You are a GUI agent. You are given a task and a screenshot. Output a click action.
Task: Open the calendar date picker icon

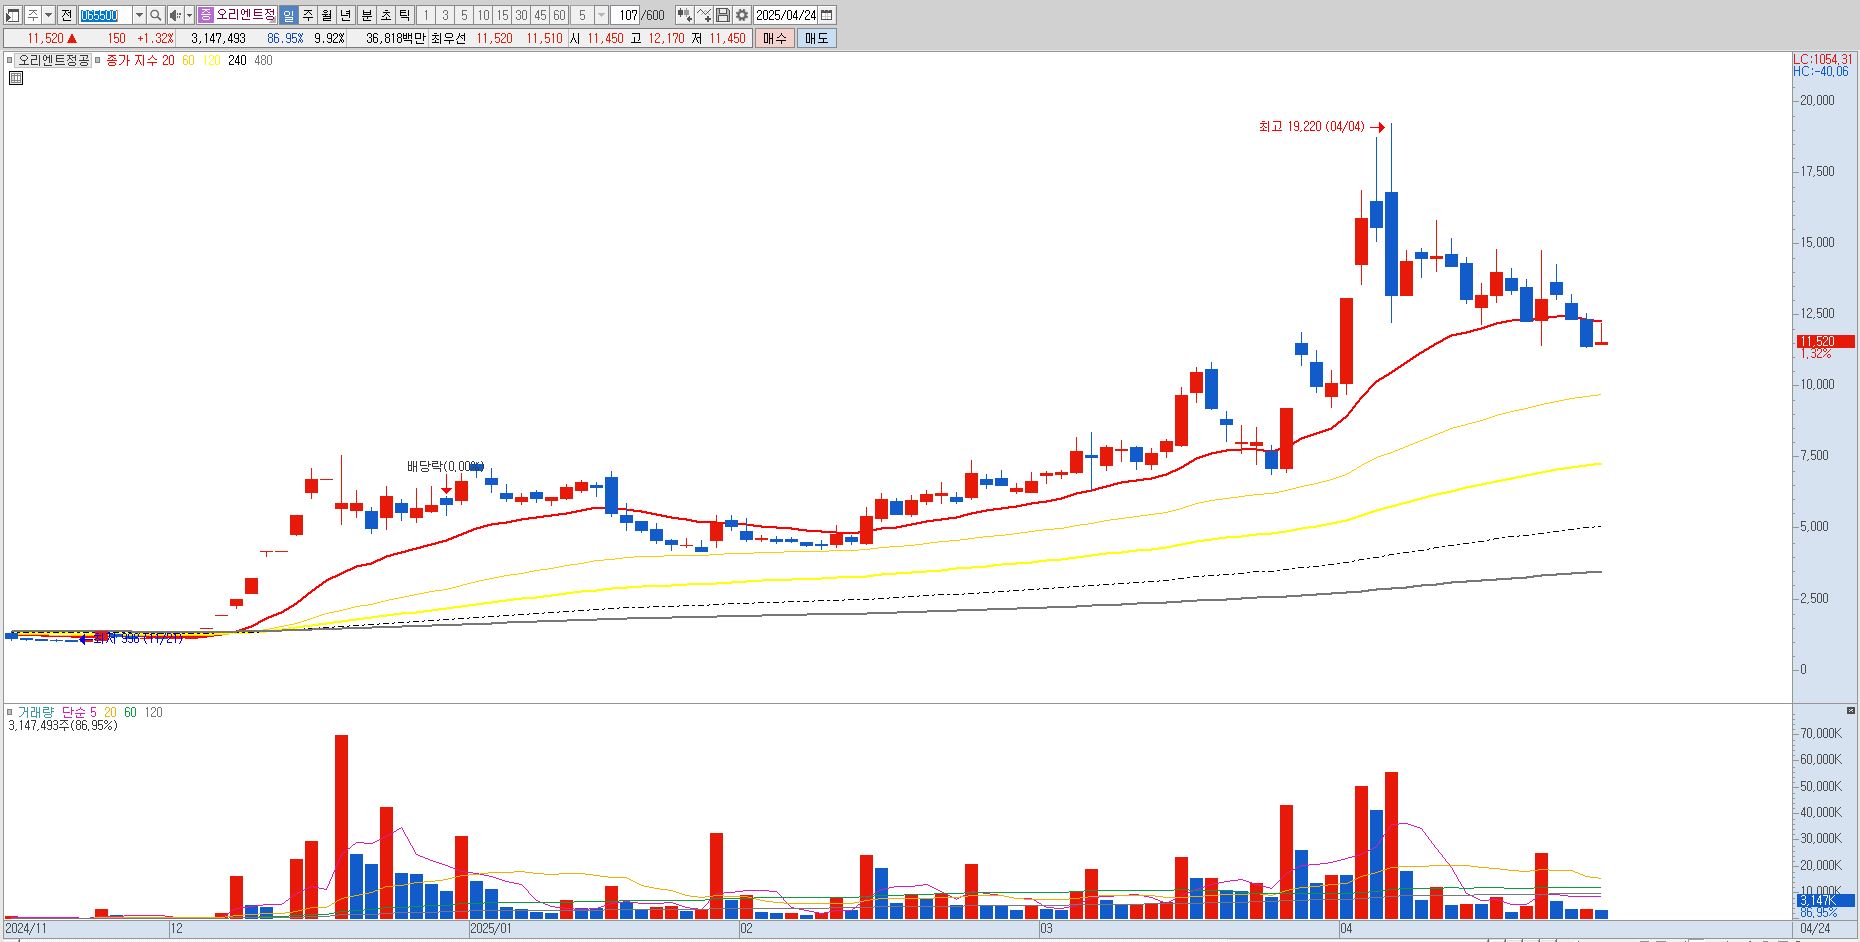(x=826, y=15)
